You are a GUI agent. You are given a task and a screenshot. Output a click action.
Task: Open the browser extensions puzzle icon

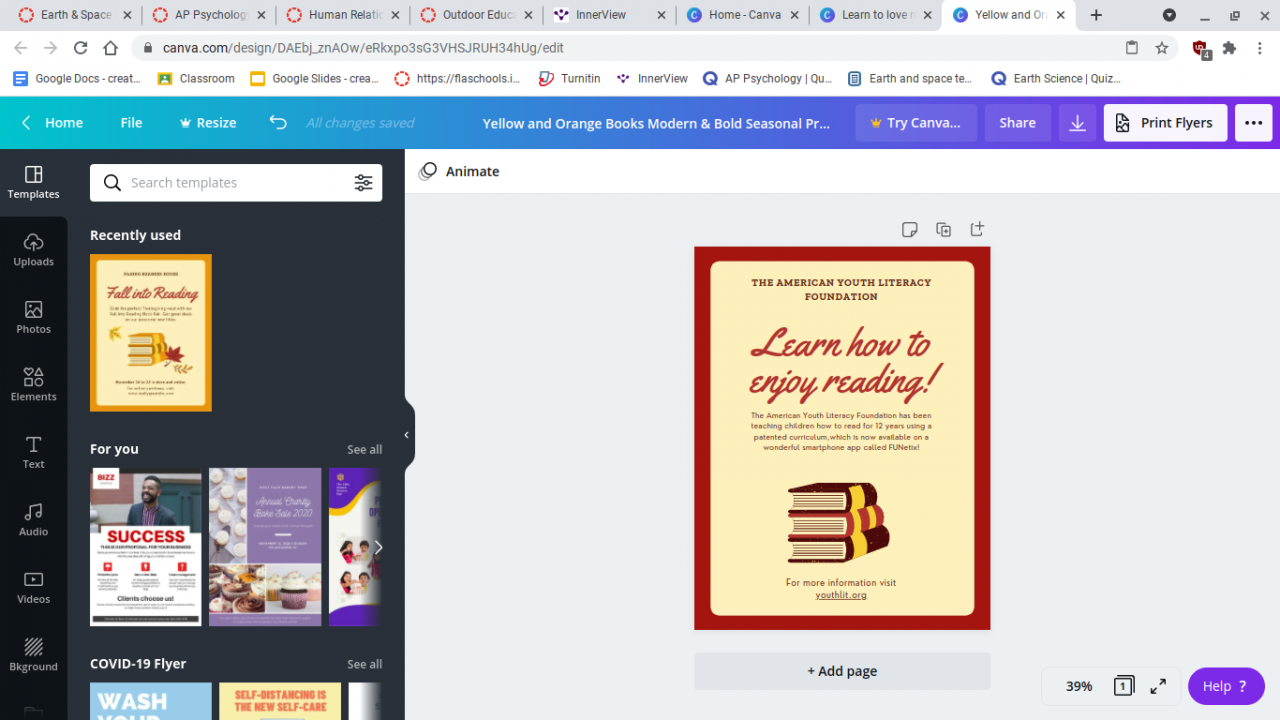[x=1230, y=48]
